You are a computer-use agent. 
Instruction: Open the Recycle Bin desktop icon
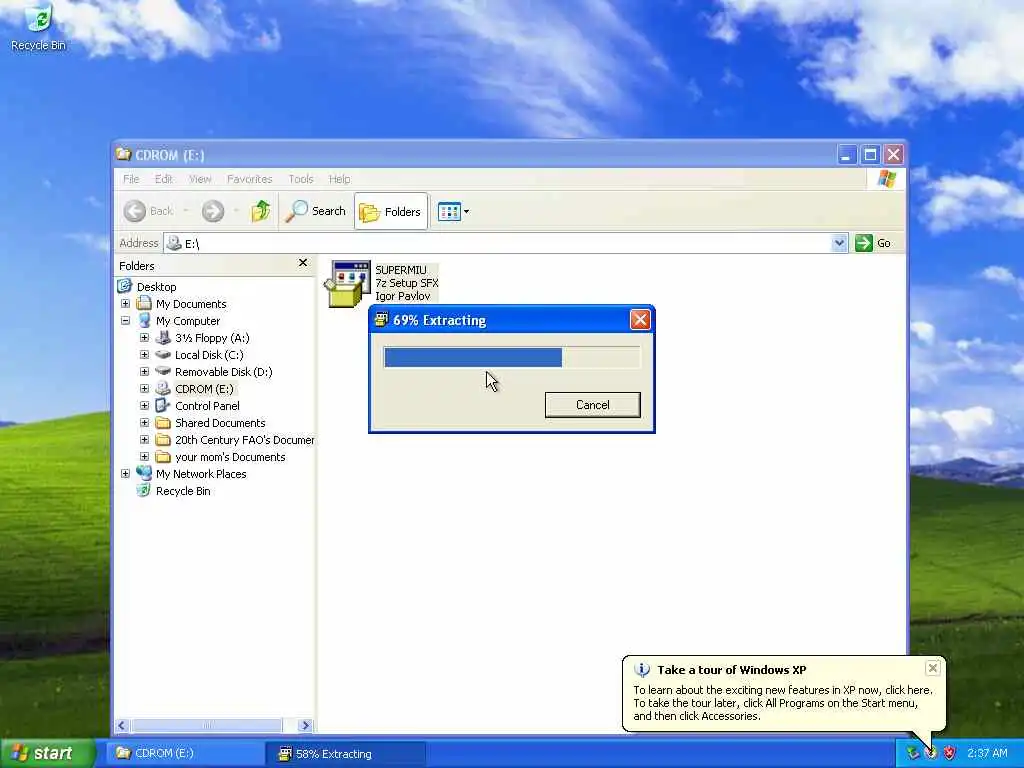[x=38, y=26]
